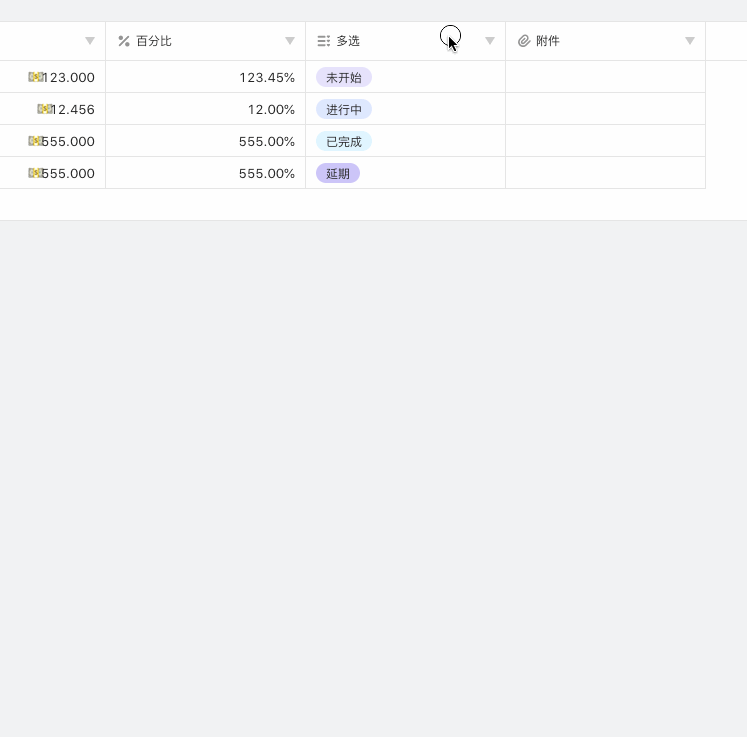Select the currency cell 123.000
Screen dimensions: 747x737
pyautogui.click(x=52, y=77)
